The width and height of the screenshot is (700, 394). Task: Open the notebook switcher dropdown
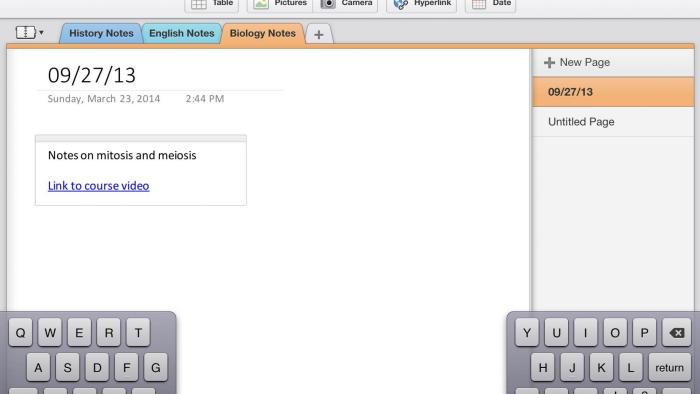[x=29, y=32]
